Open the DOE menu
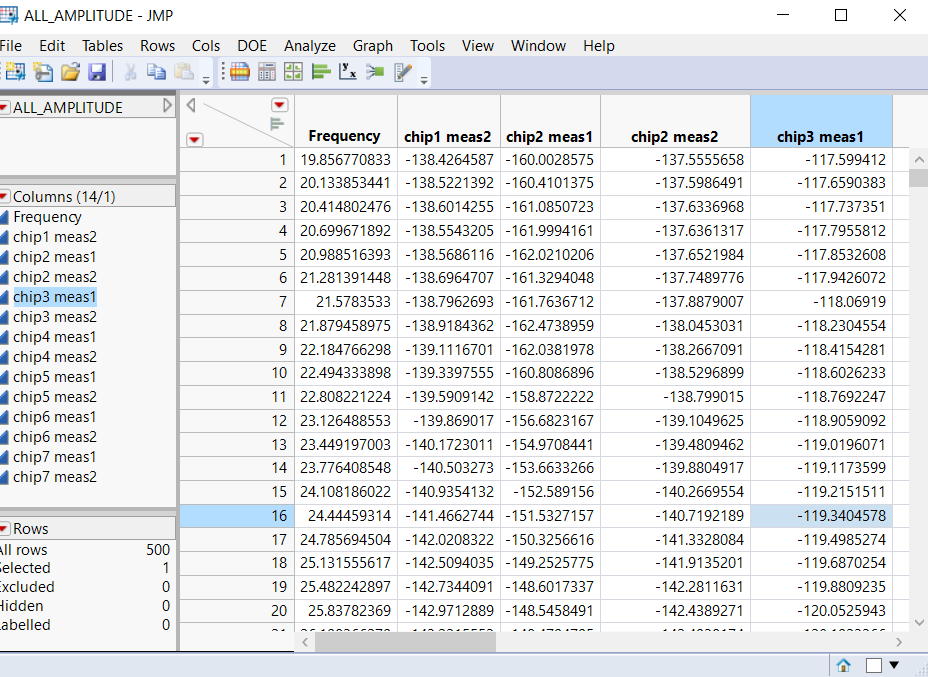The image size is (928, 677). click(x=252, y=46)
